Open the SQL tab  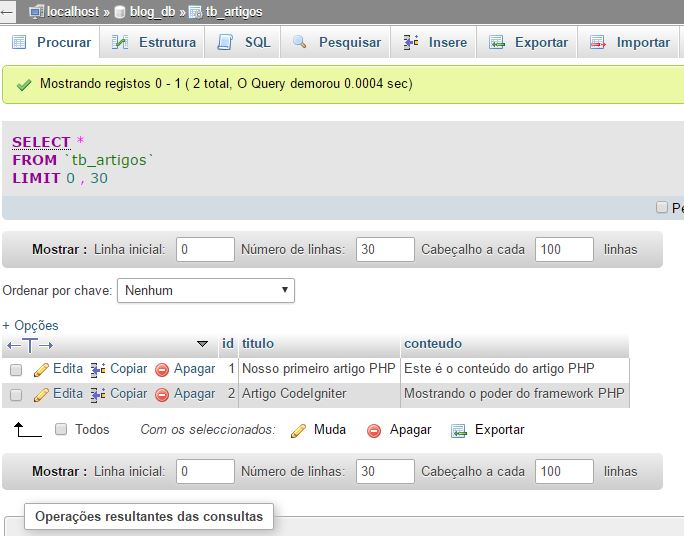pyautogui.click(x=243, y=42)
